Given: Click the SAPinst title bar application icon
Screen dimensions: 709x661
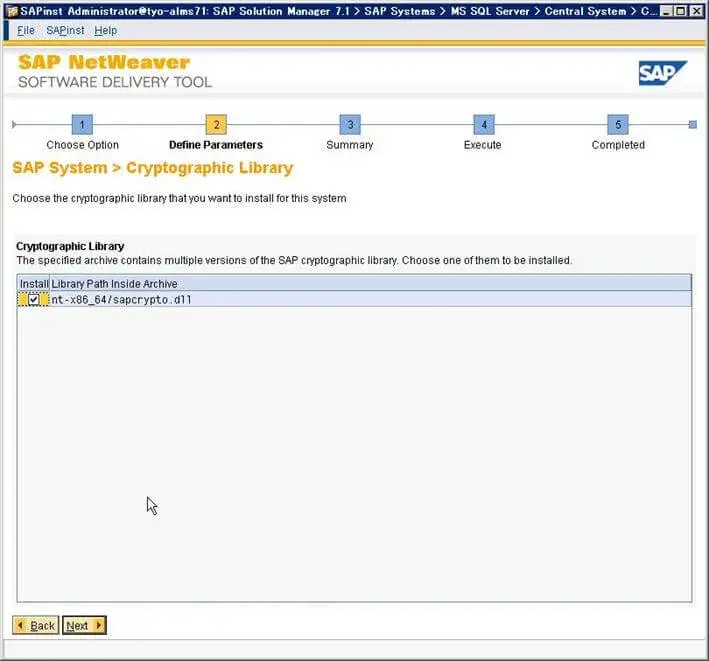Looking at the screenshot, I should click(12, 11).
